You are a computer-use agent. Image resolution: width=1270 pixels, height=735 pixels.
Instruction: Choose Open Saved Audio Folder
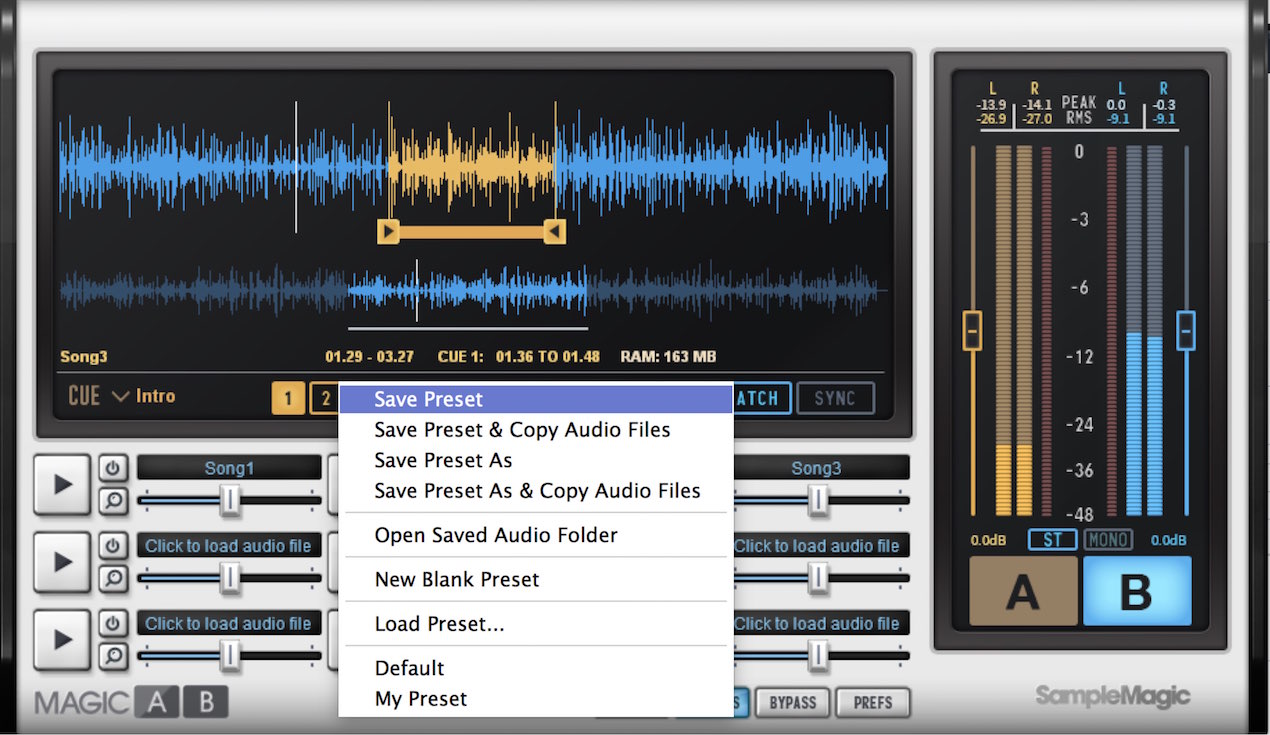tap(536, 535)
